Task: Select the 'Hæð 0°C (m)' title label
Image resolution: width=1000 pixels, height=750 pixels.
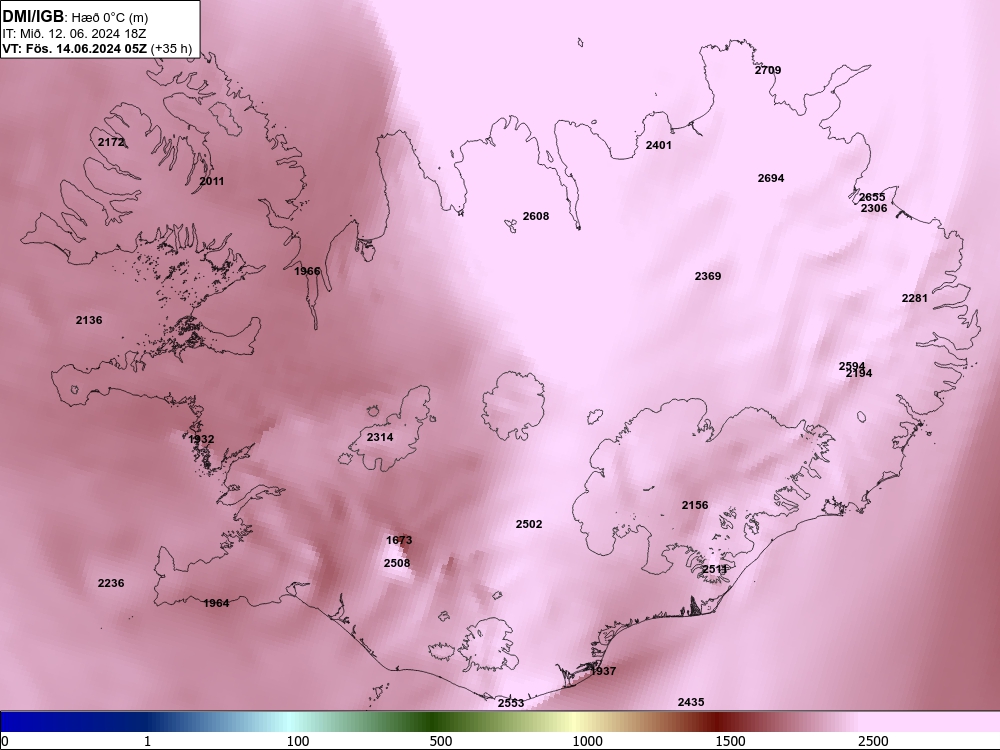Action: pyautogui.click(x=109, y=18)
